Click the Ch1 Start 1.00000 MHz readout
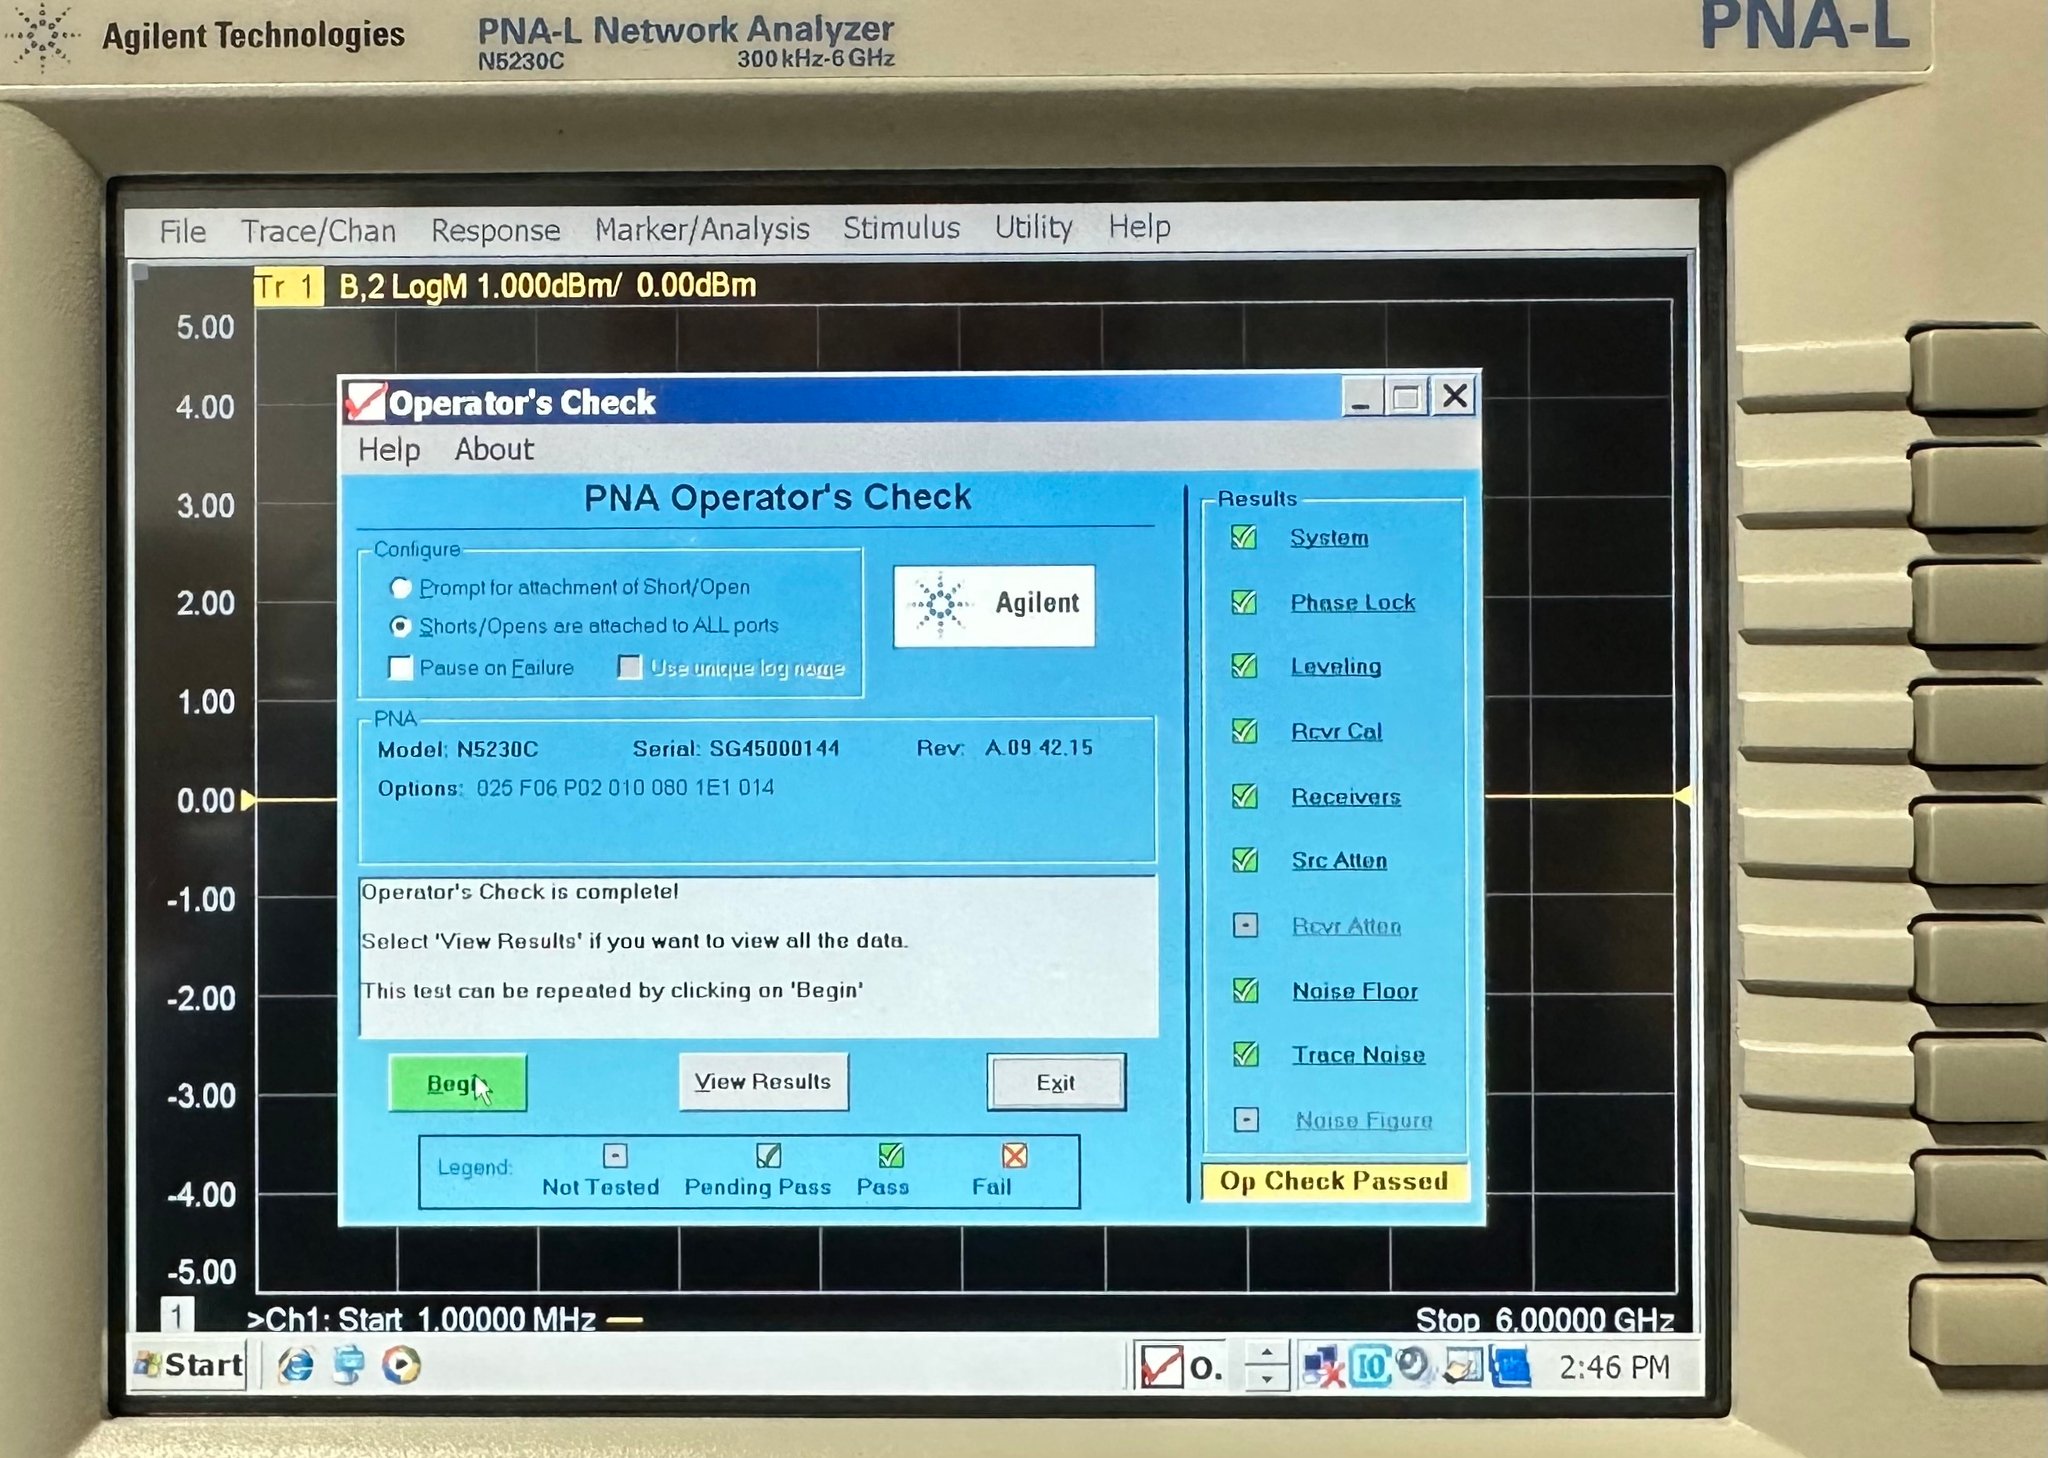 tap(421, 1319)
